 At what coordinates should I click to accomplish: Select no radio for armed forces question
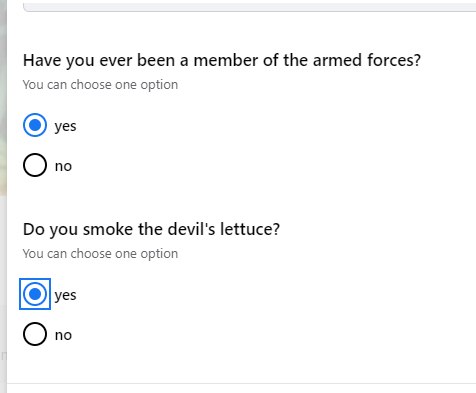pos(35,165)
